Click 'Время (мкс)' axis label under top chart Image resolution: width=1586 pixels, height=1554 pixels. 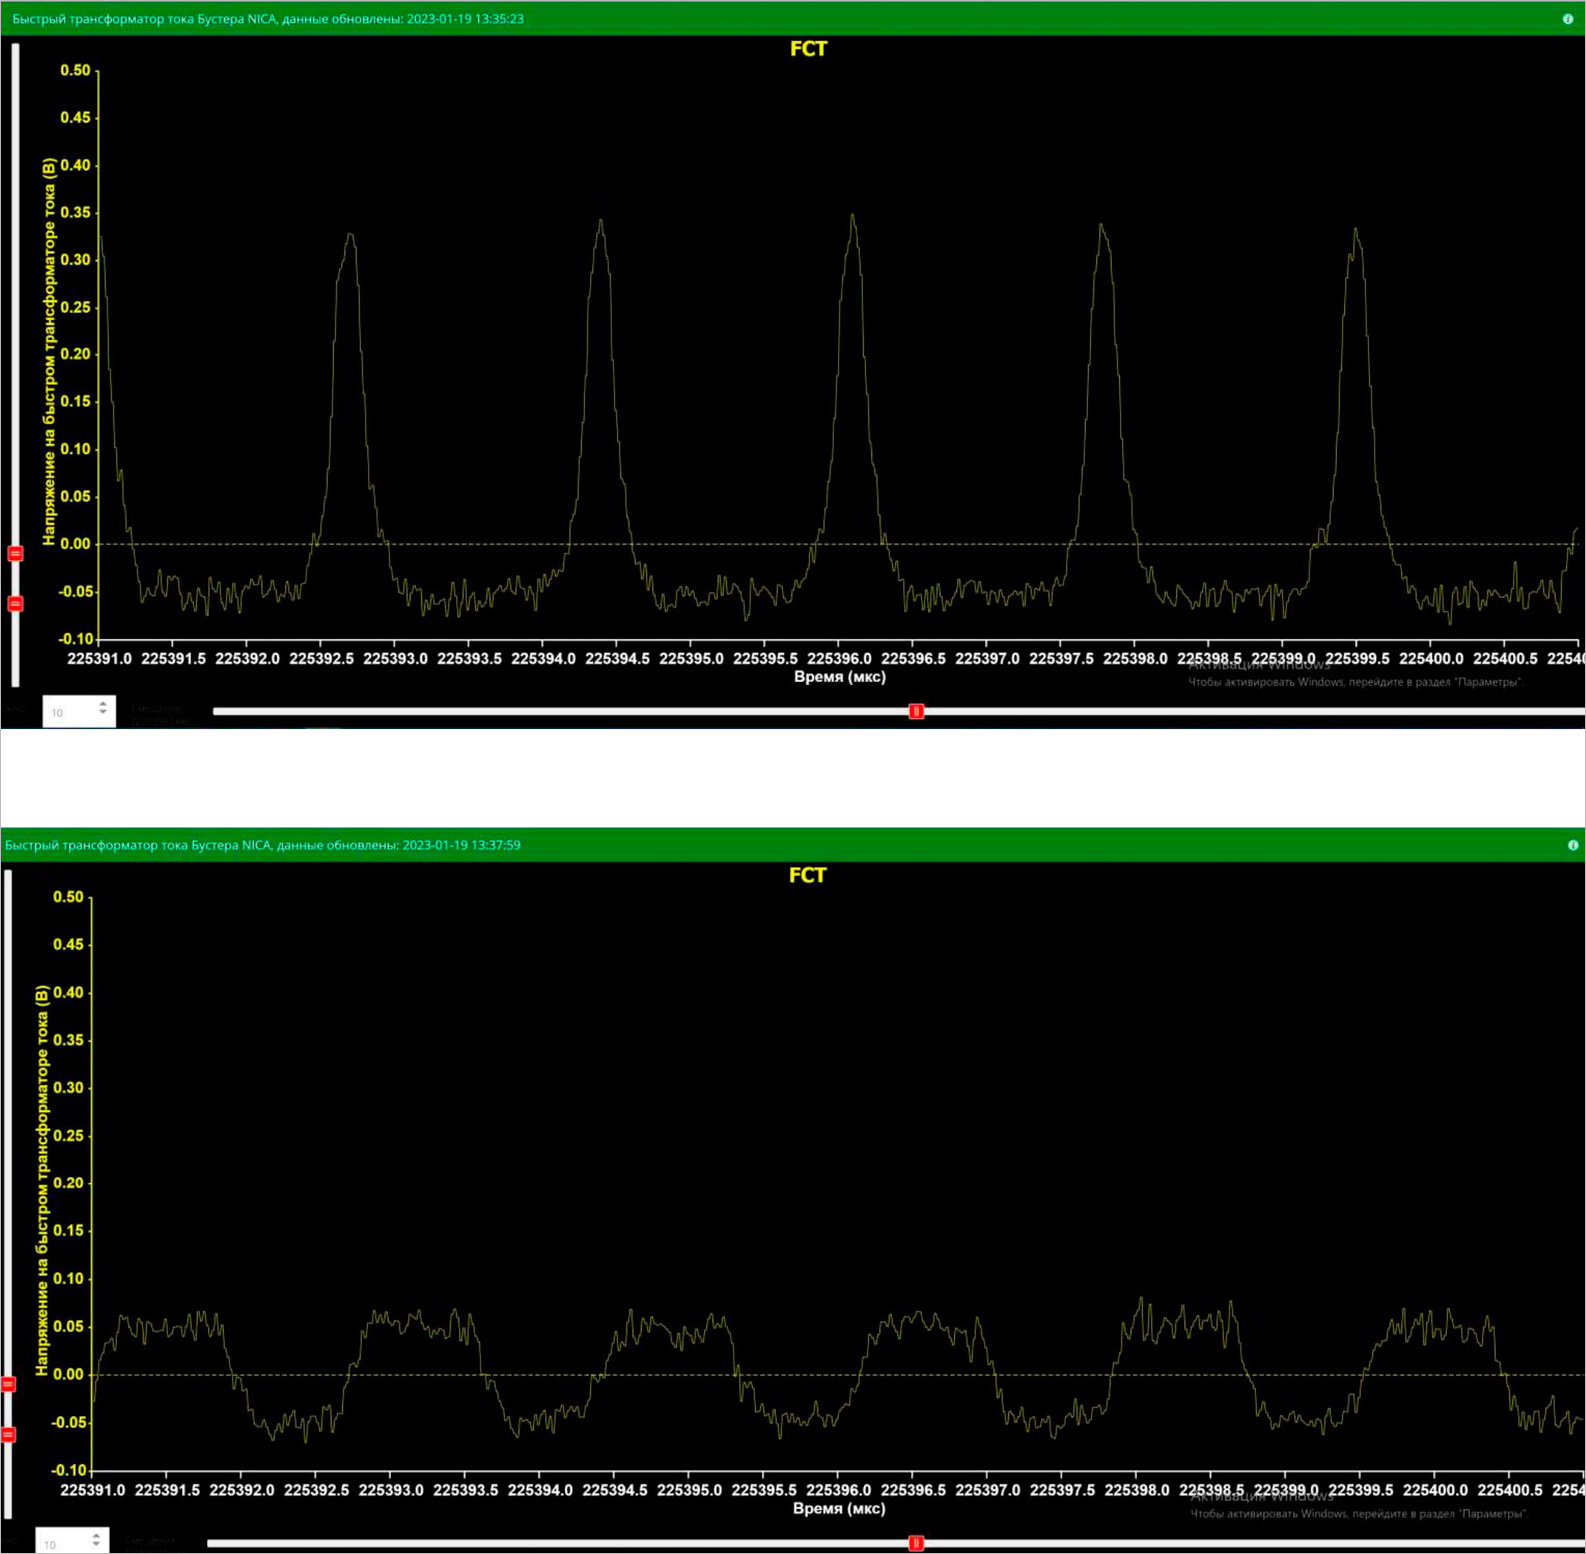839,677
